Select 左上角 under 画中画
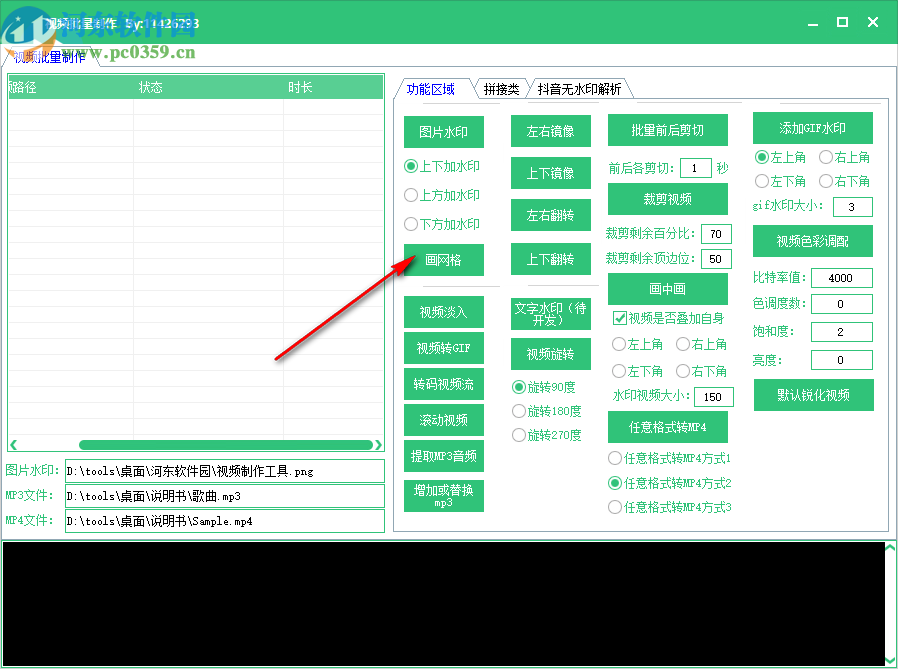This screenshot has width=898, height=669. click(x=637, y=344)
